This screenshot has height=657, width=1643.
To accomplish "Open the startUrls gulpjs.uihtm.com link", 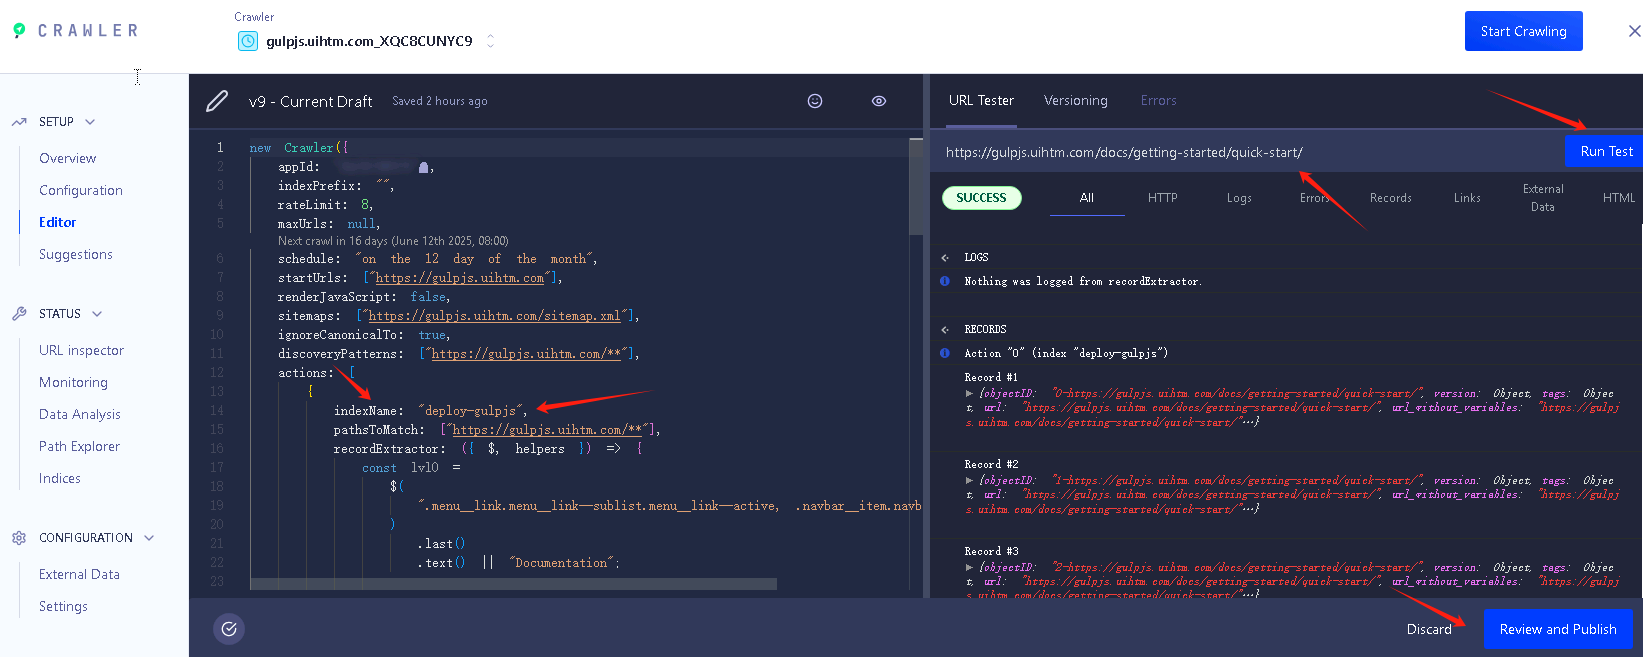I will (x=460, y=278).
